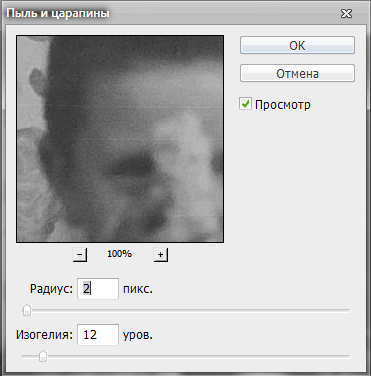Viewport: 371px width, 376px height.
Task: Zoom out the preview with minus button
Action: point(80,255)
